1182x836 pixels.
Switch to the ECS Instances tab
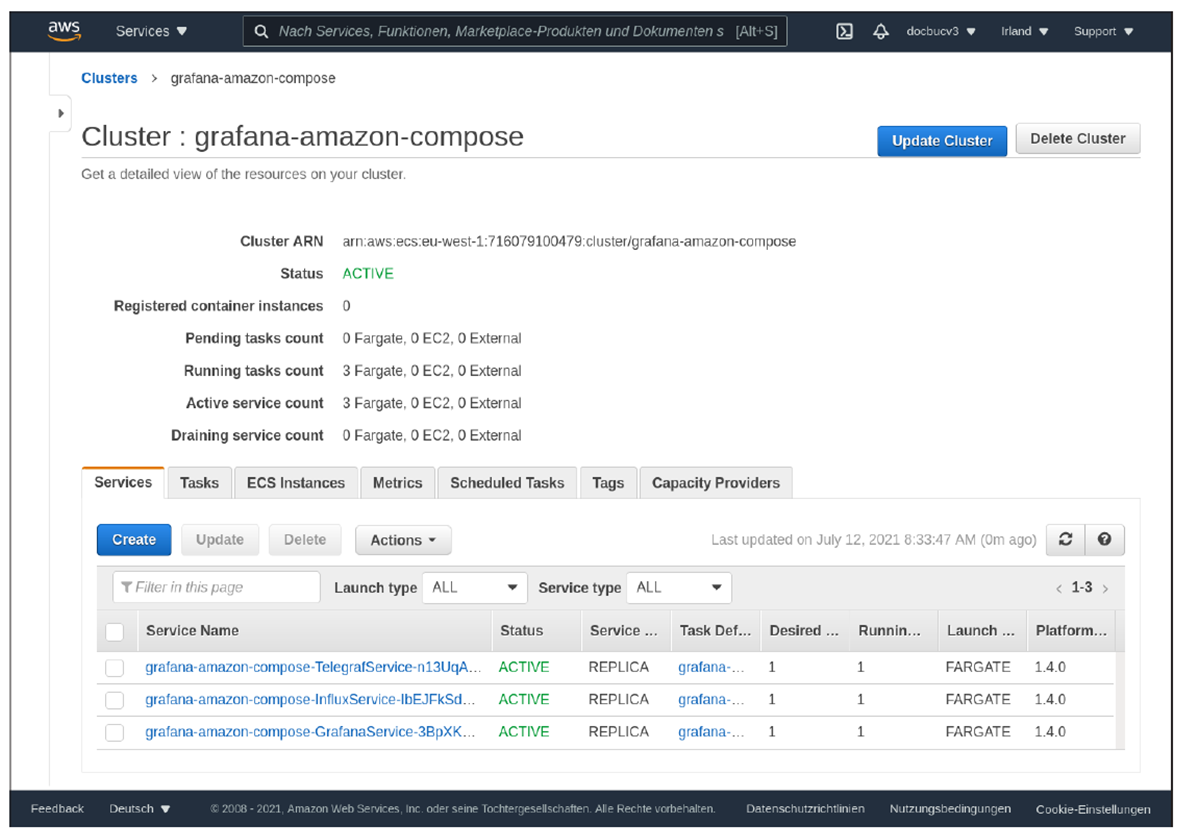[296, 483]
